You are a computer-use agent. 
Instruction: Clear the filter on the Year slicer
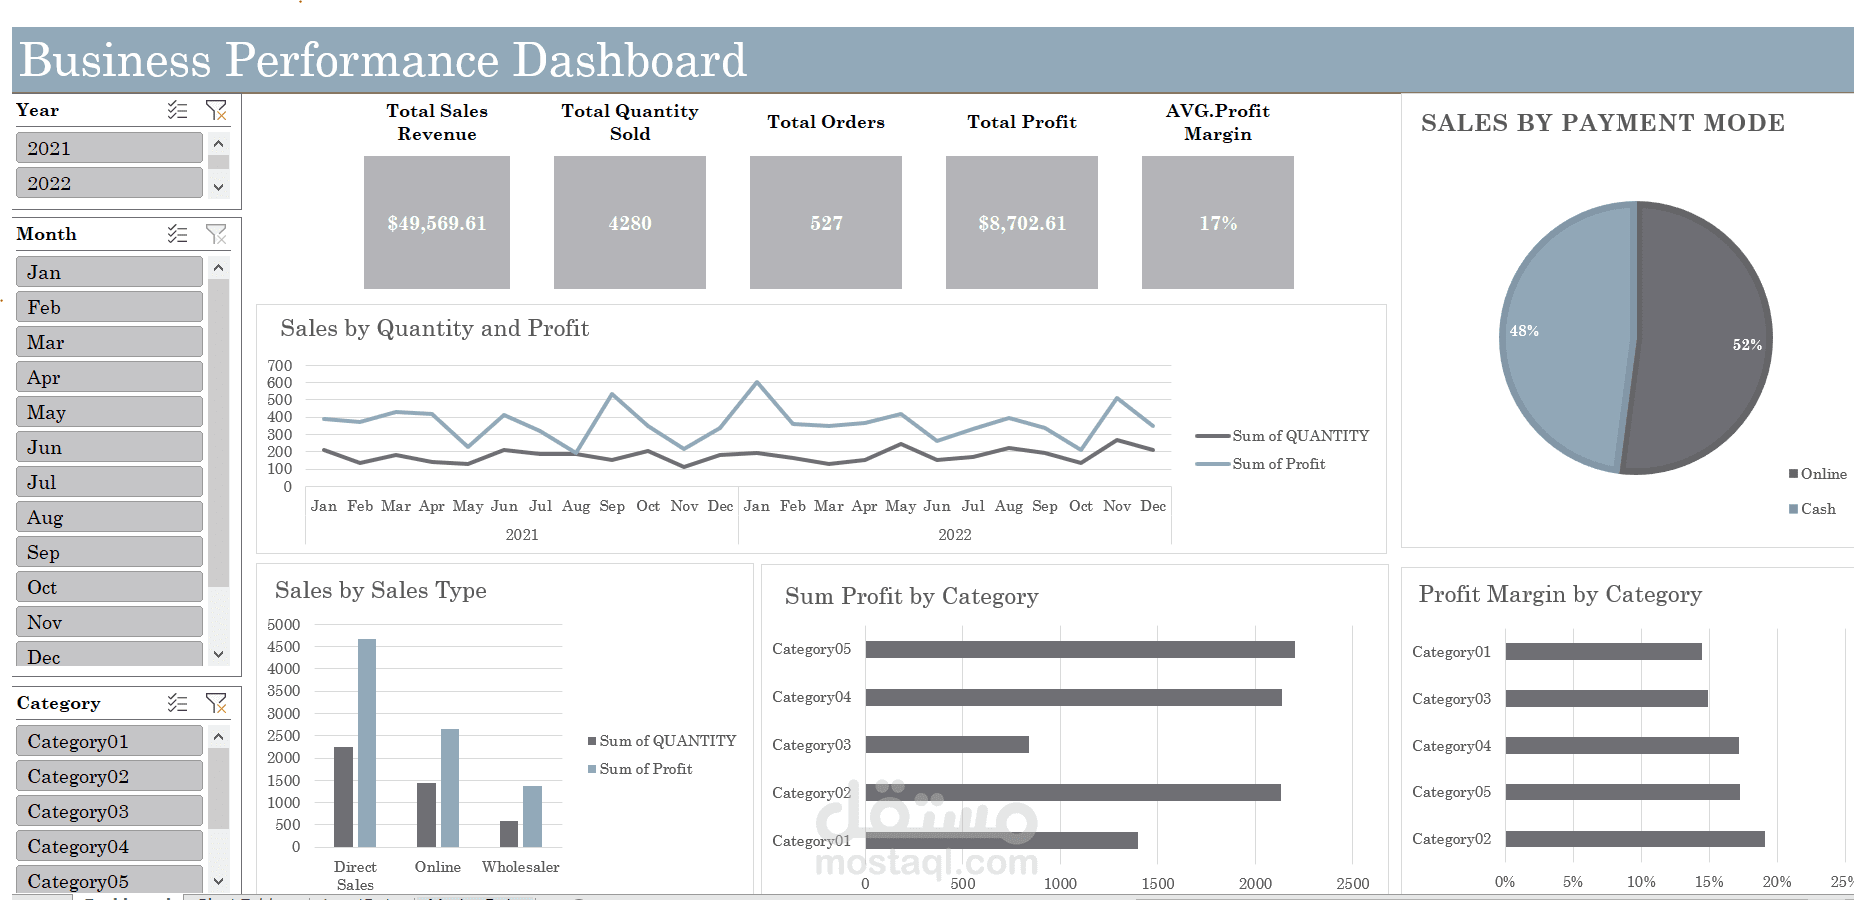(218, 110)
